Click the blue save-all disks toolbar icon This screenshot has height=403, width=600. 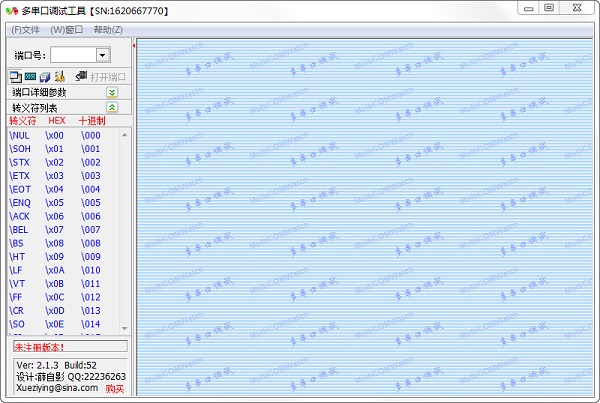coord(45,77)
